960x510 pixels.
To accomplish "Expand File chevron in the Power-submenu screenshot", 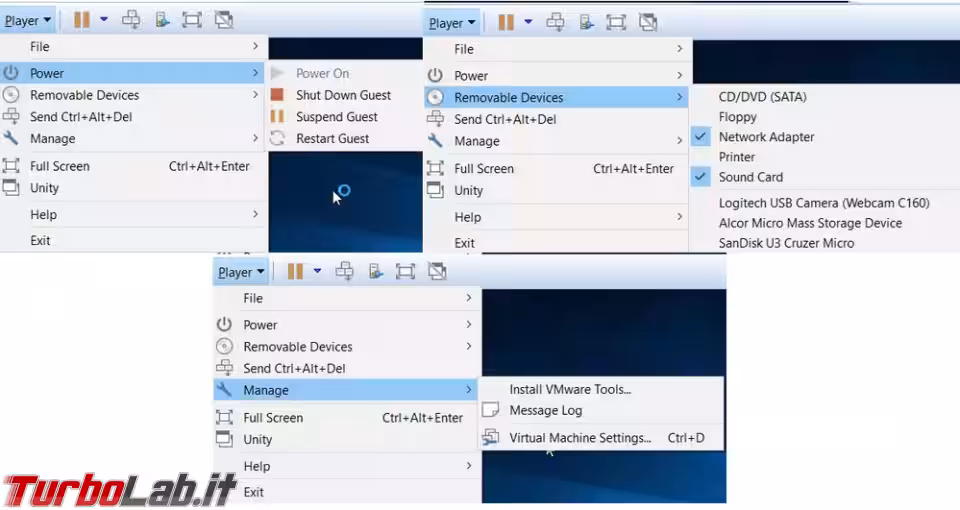I will (255, 47).
